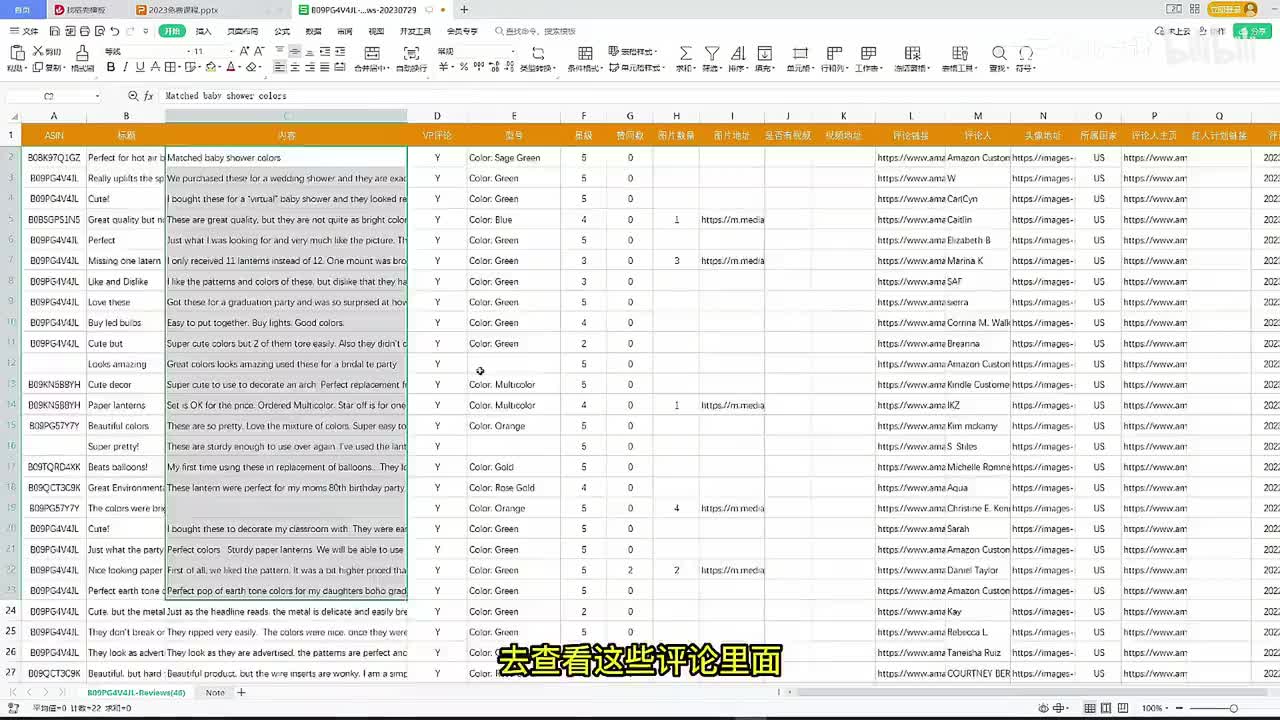Viewport: 1280px width, 720px height.
Task: Click the Symbol (符号) omega icon
Action: (1026, 53)
